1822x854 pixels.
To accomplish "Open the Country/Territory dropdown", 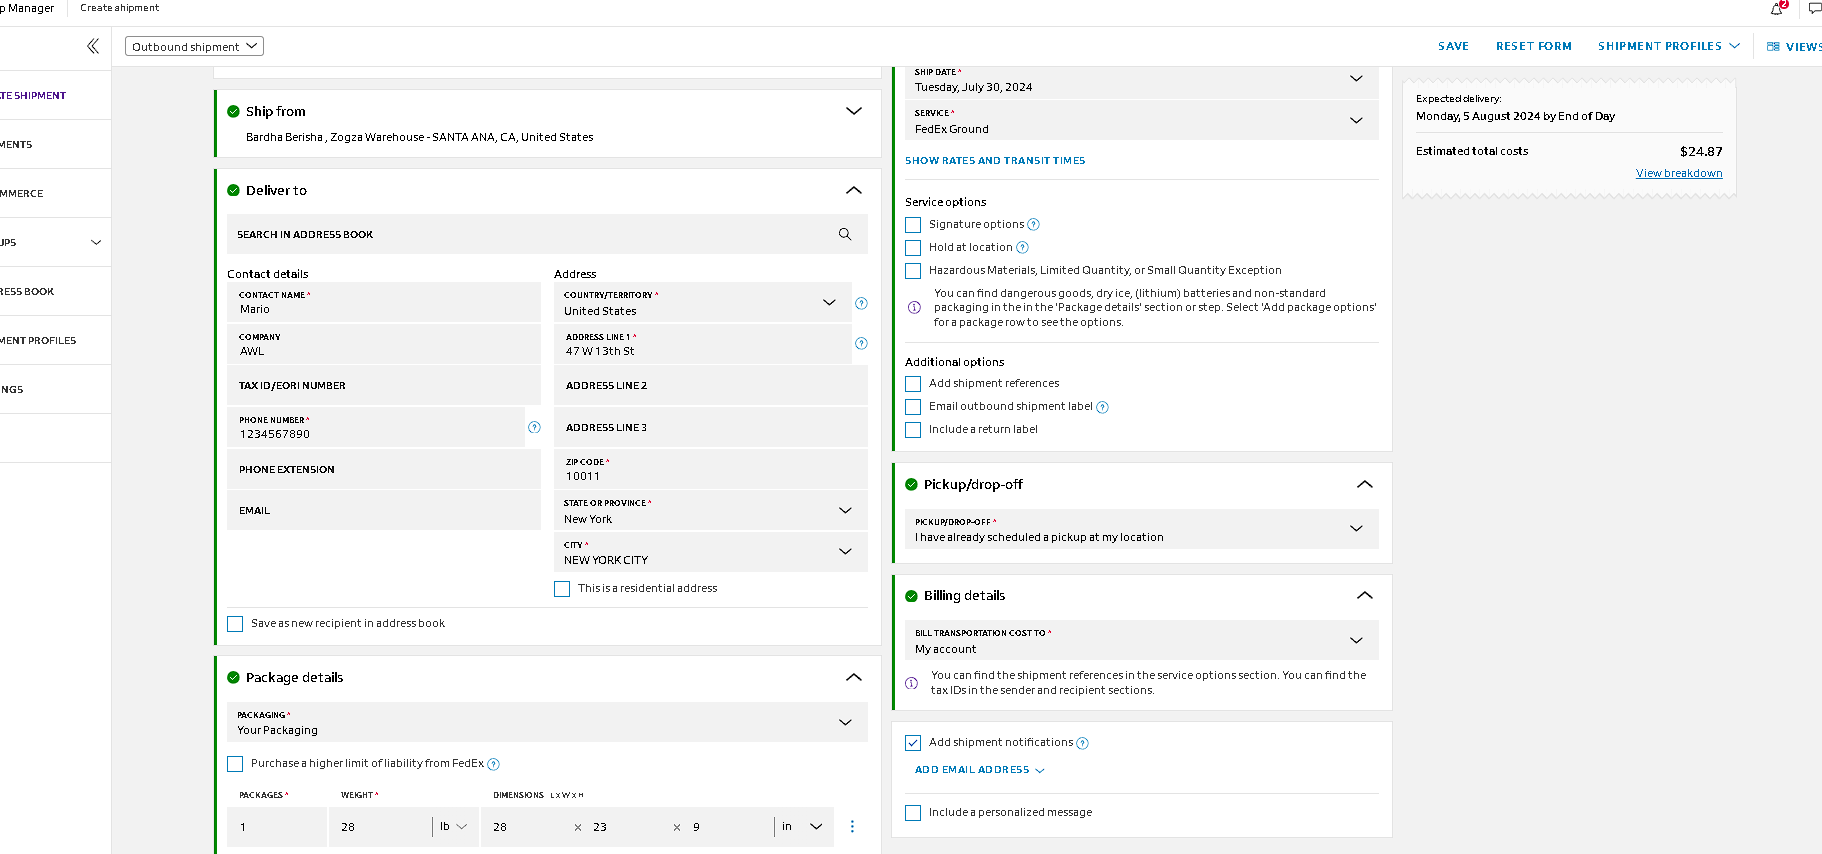I will click(703, 303).
